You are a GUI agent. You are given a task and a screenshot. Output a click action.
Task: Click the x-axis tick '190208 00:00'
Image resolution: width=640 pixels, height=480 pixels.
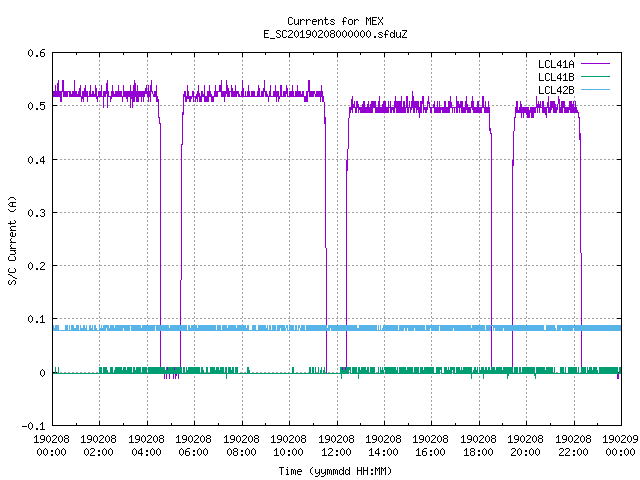click(x=51, y=446)
